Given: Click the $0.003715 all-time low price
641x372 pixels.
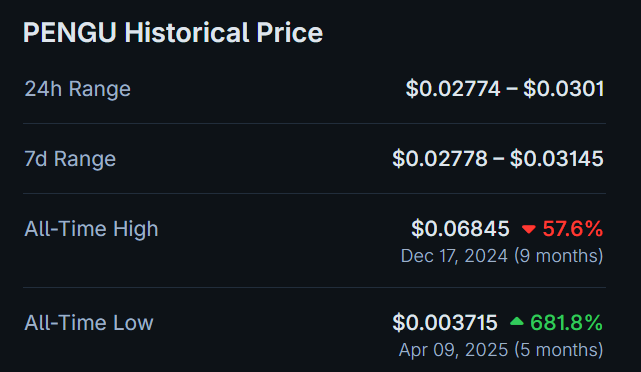Looking at the screenshot, I should pos(445,323).
